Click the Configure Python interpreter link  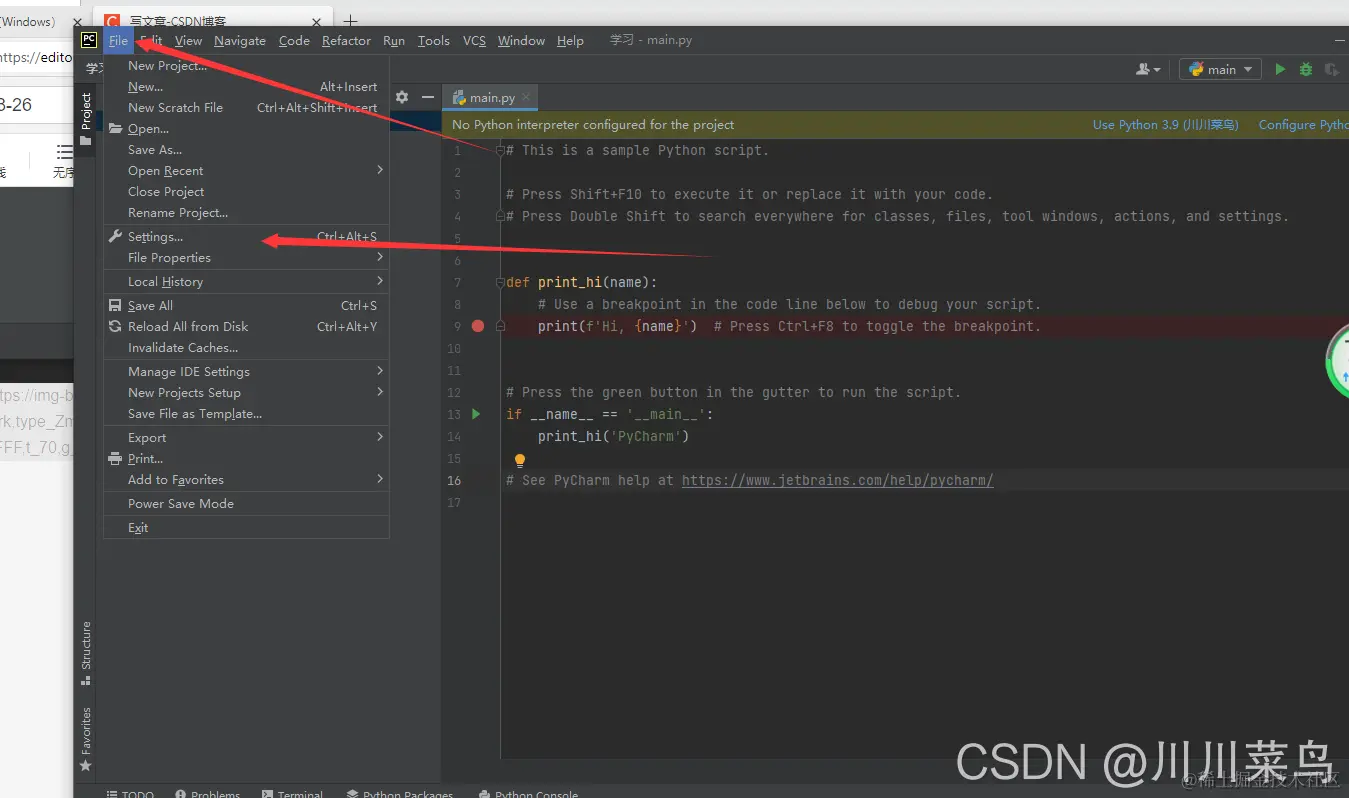tap(1303, 125)
